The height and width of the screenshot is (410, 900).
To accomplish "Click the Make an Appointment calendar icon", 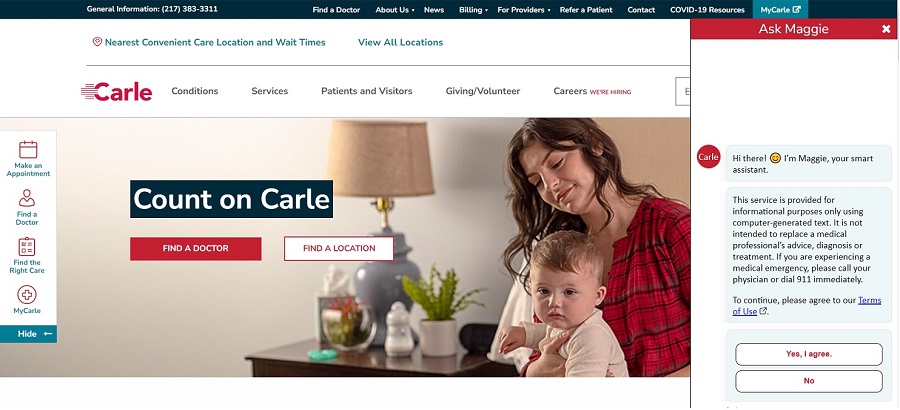I will pyautogui.click(x=28, y=150).
